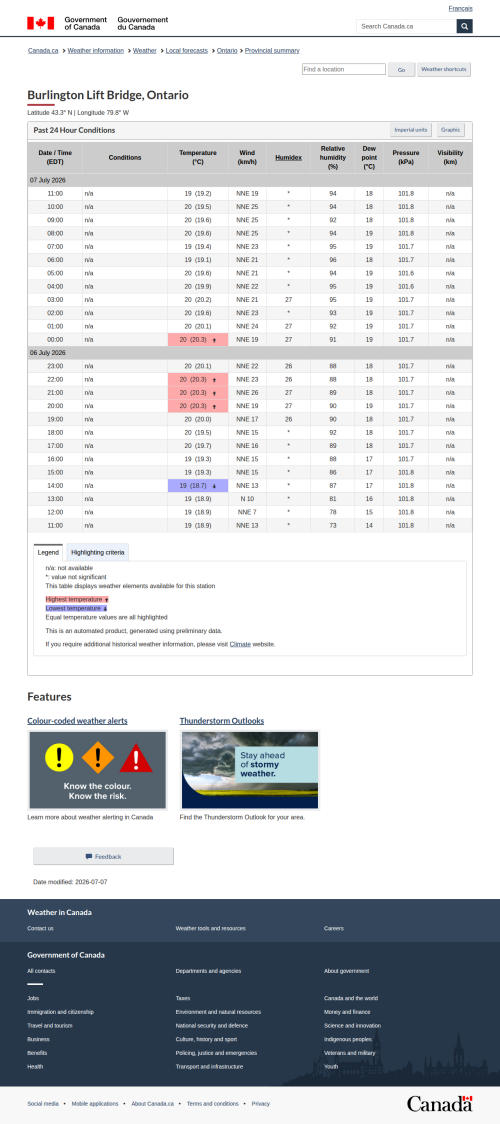Click the Lowest temperature legend swatch
The height and width of the screenshot is (1124, 500).
tap(76, 608)
